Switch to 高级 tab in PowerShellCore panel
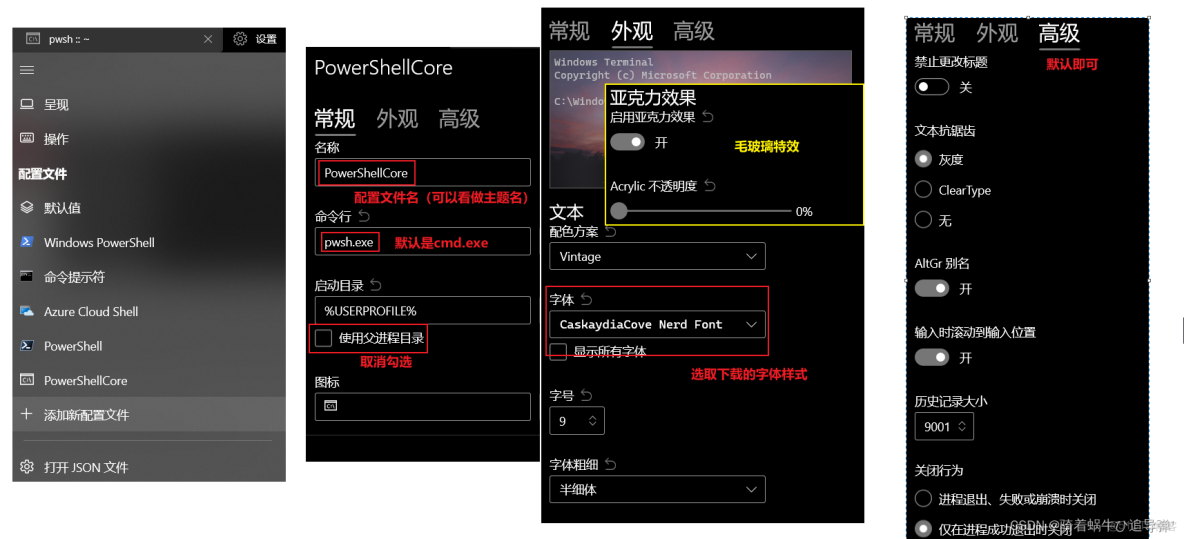Image resolution: width=1184 pixels, height=539 pixels. coord(459,119)
